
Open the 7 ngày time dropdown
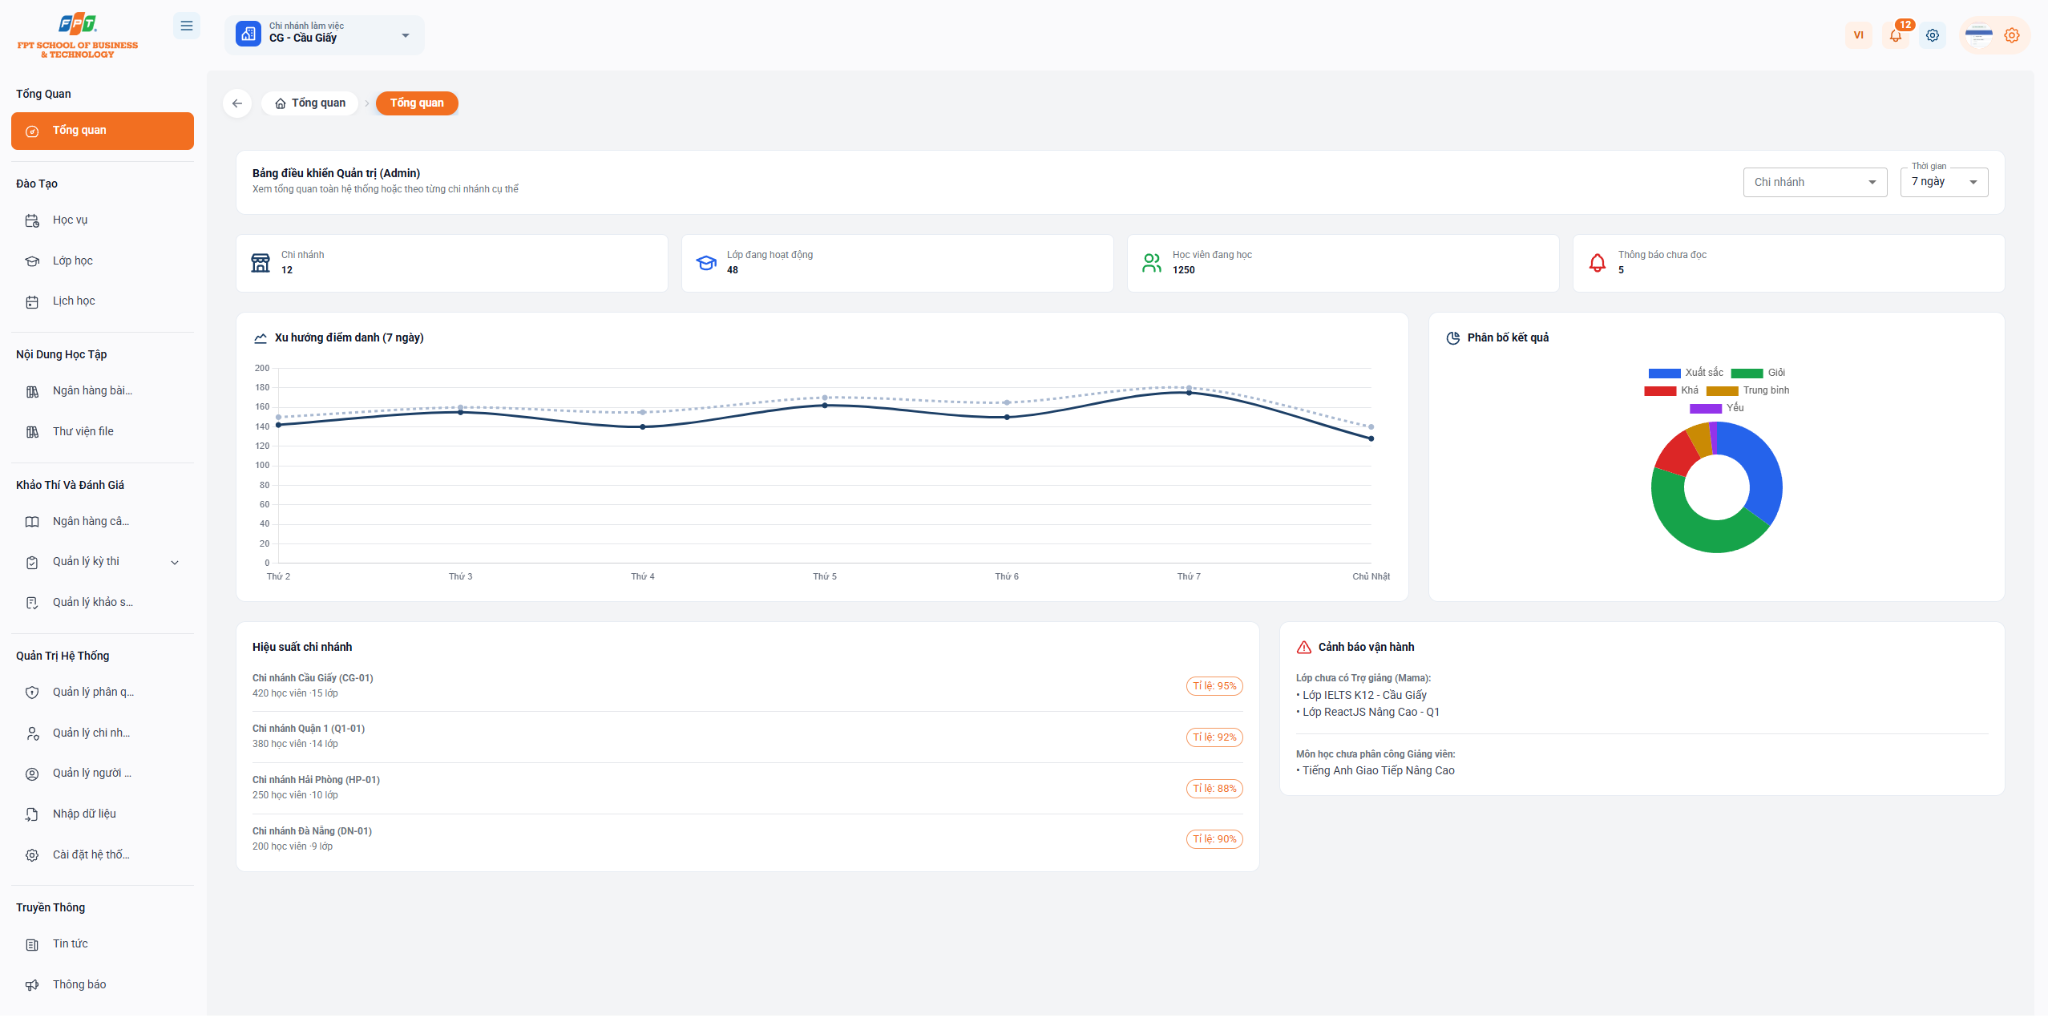(x=1944, y=182)
